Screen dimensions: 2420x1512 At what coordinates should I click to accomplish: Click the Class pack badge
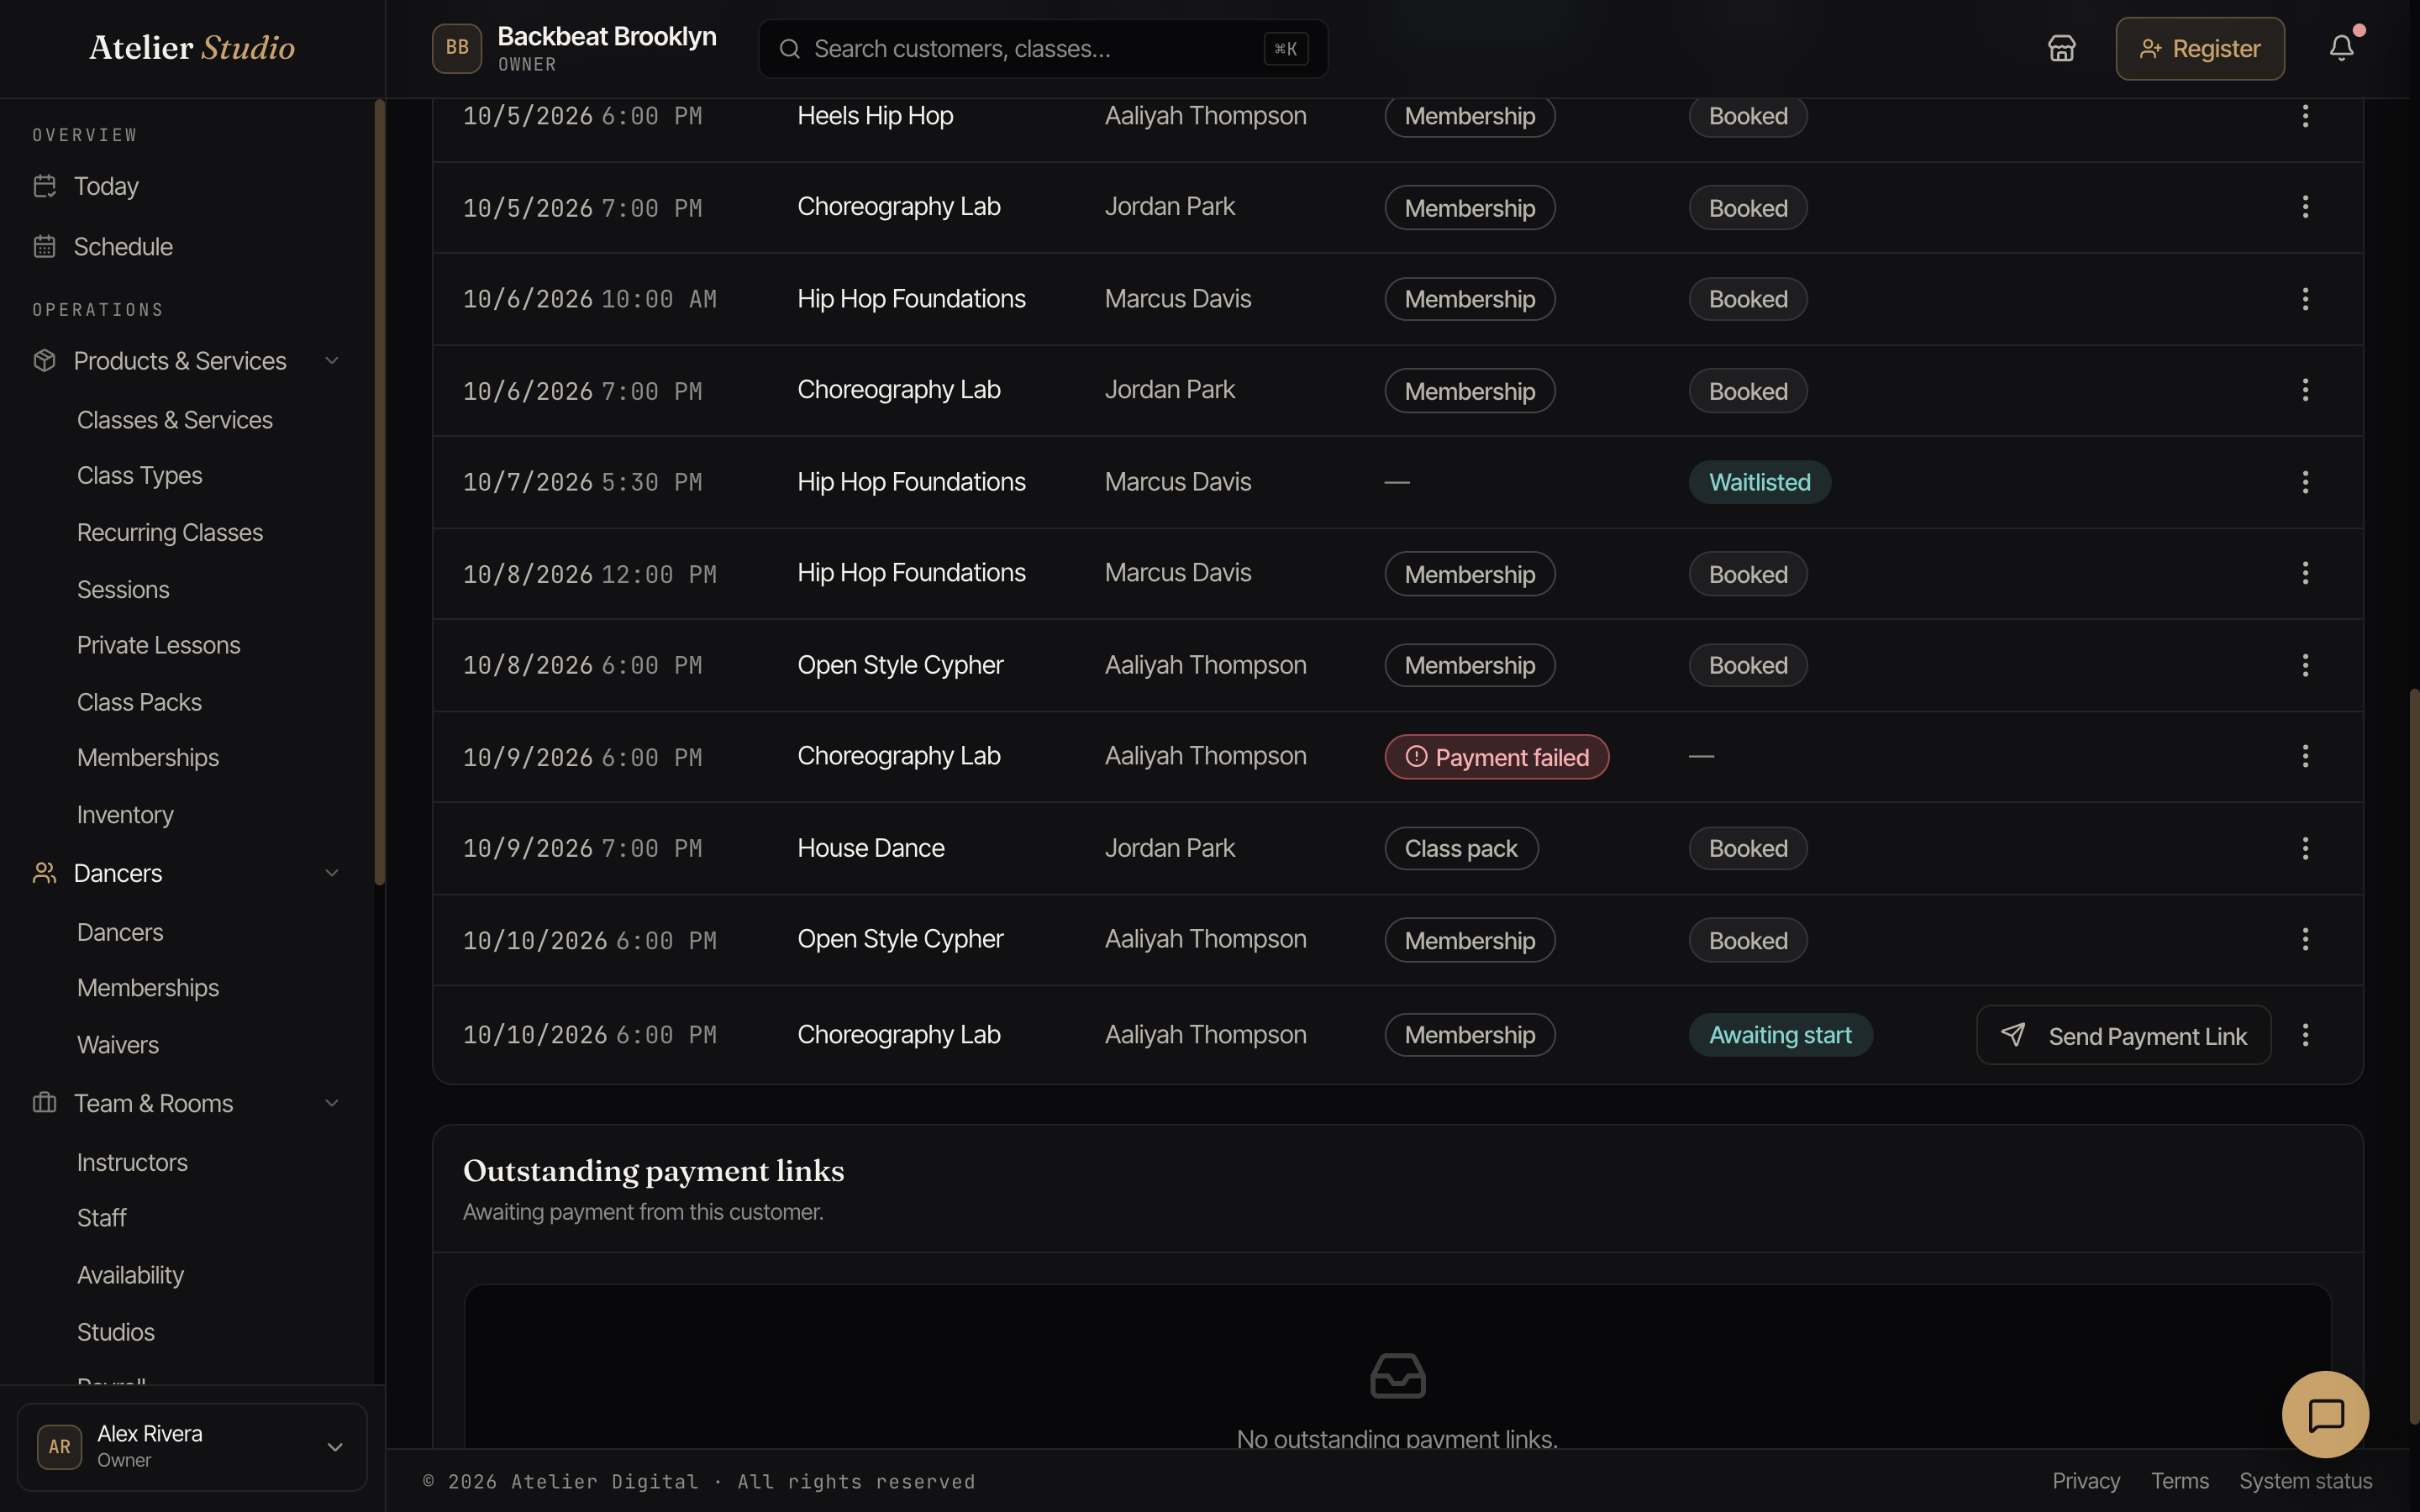1460,848
